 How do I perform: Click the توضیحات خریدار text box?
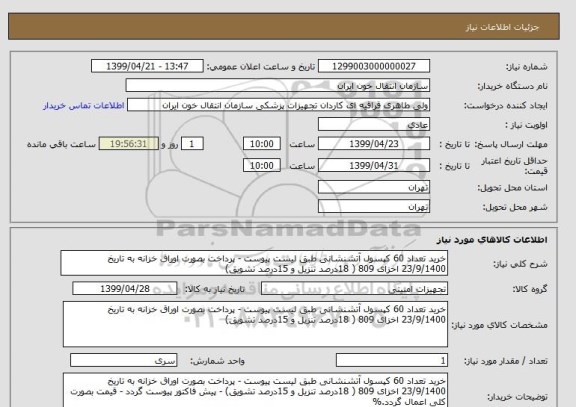pos(255,390)
